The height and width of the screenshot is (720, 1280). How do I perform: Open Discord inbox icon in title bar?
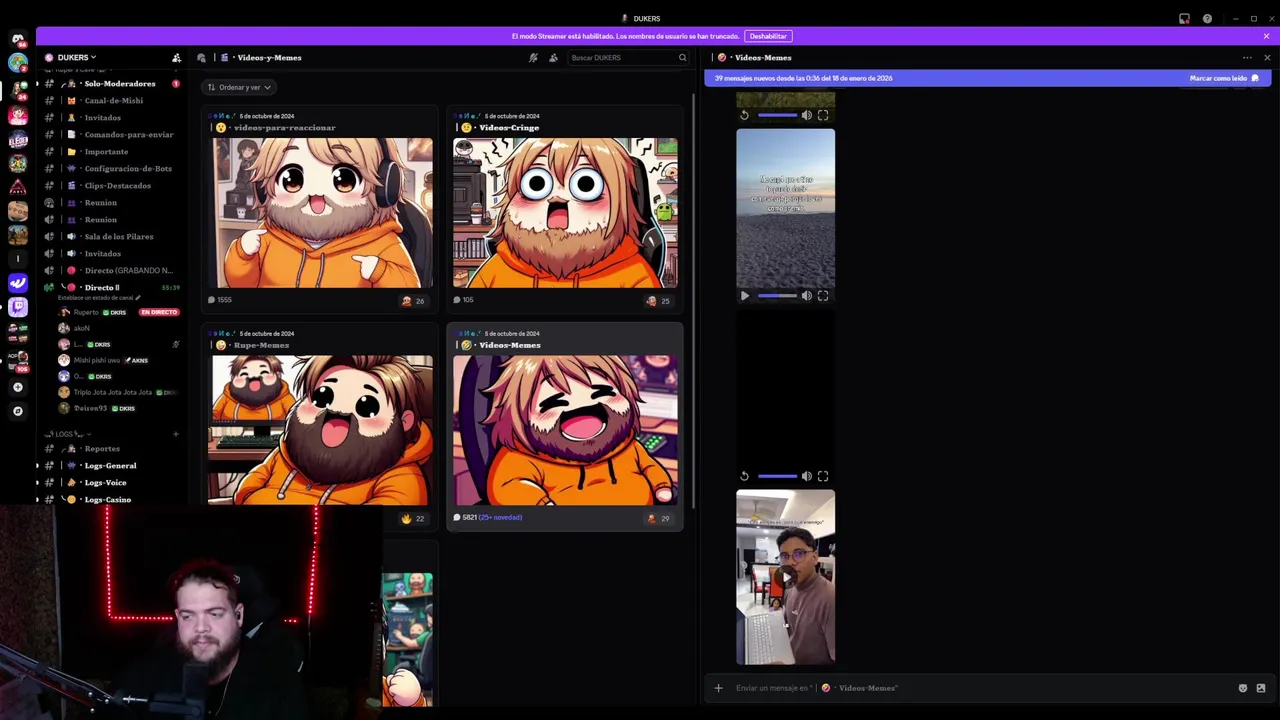pos(1184,18)
